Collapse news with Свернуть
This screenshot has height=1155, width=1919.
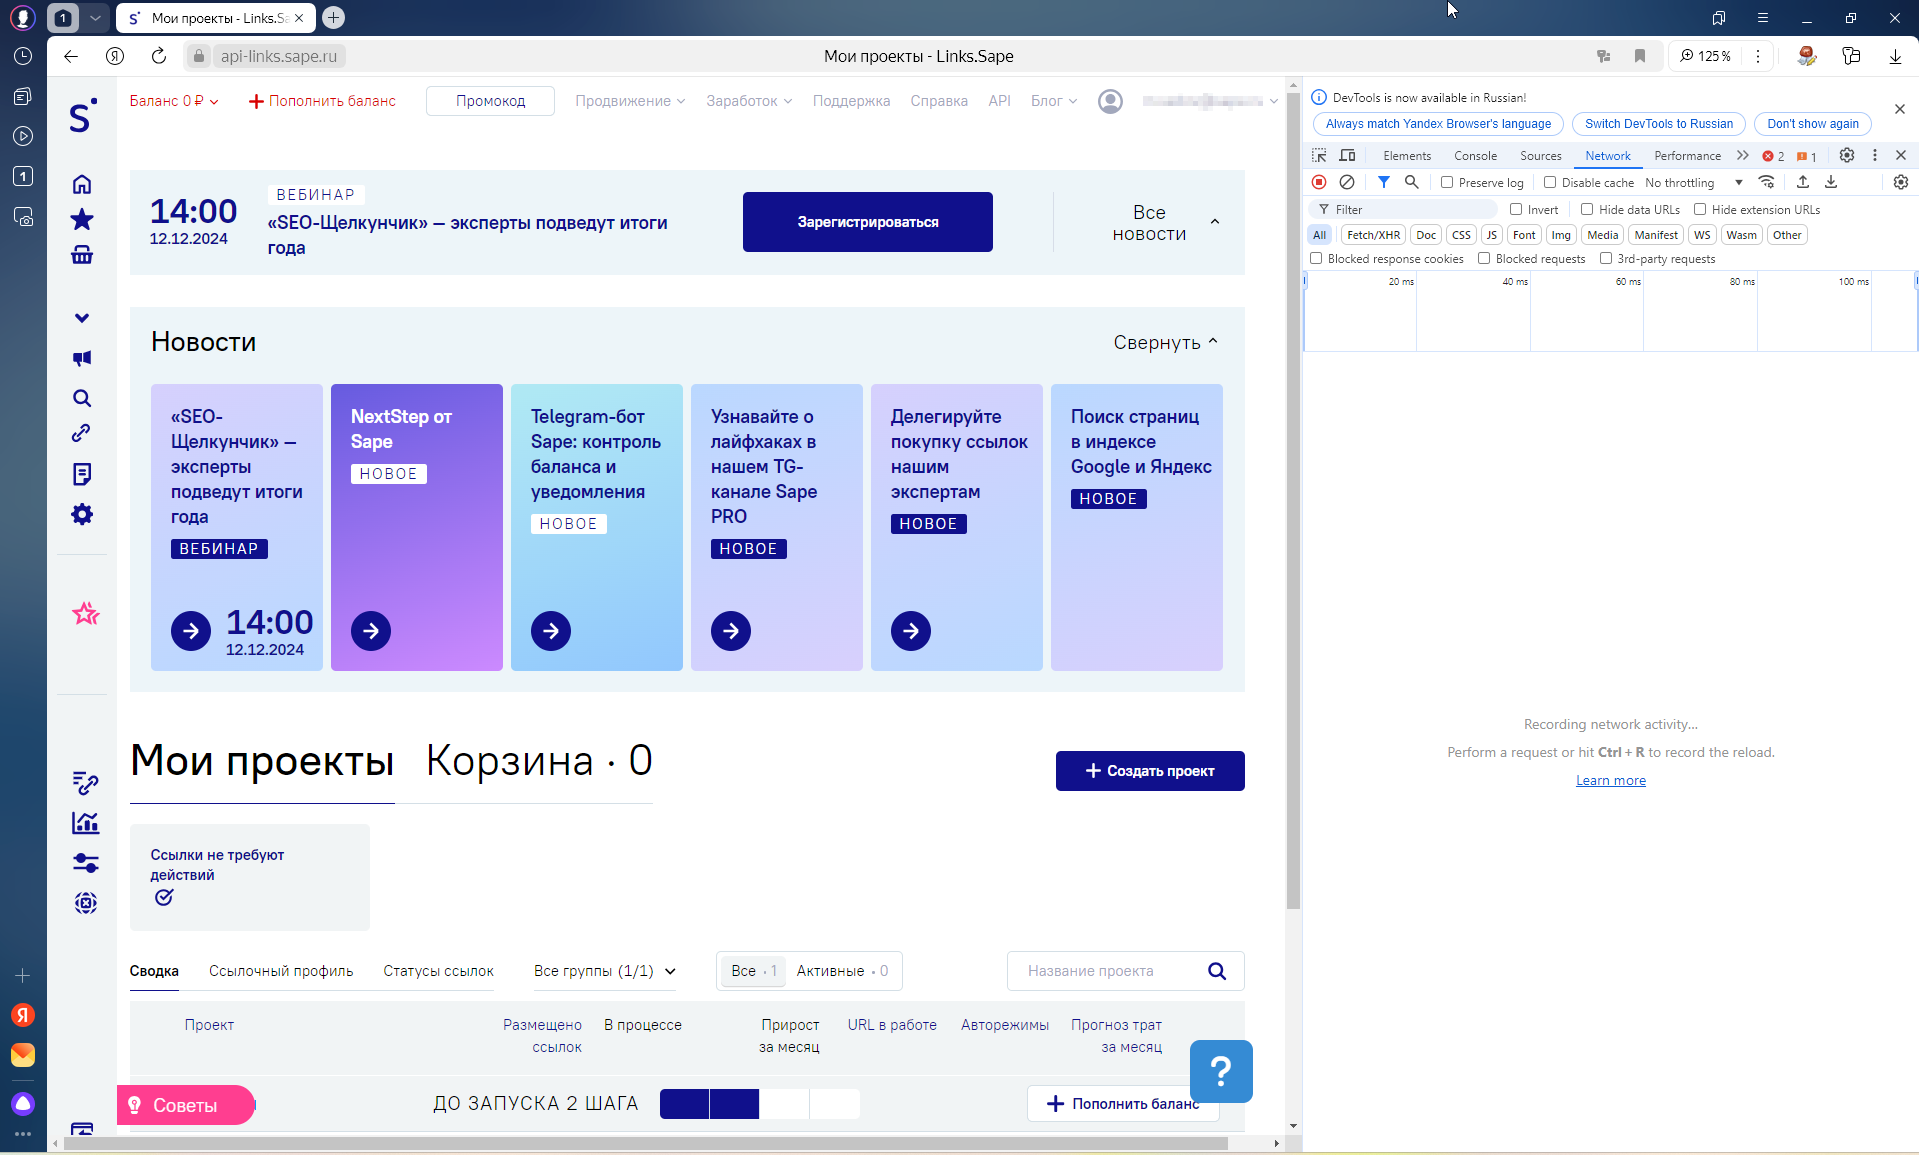click(x=1166, y=342)
